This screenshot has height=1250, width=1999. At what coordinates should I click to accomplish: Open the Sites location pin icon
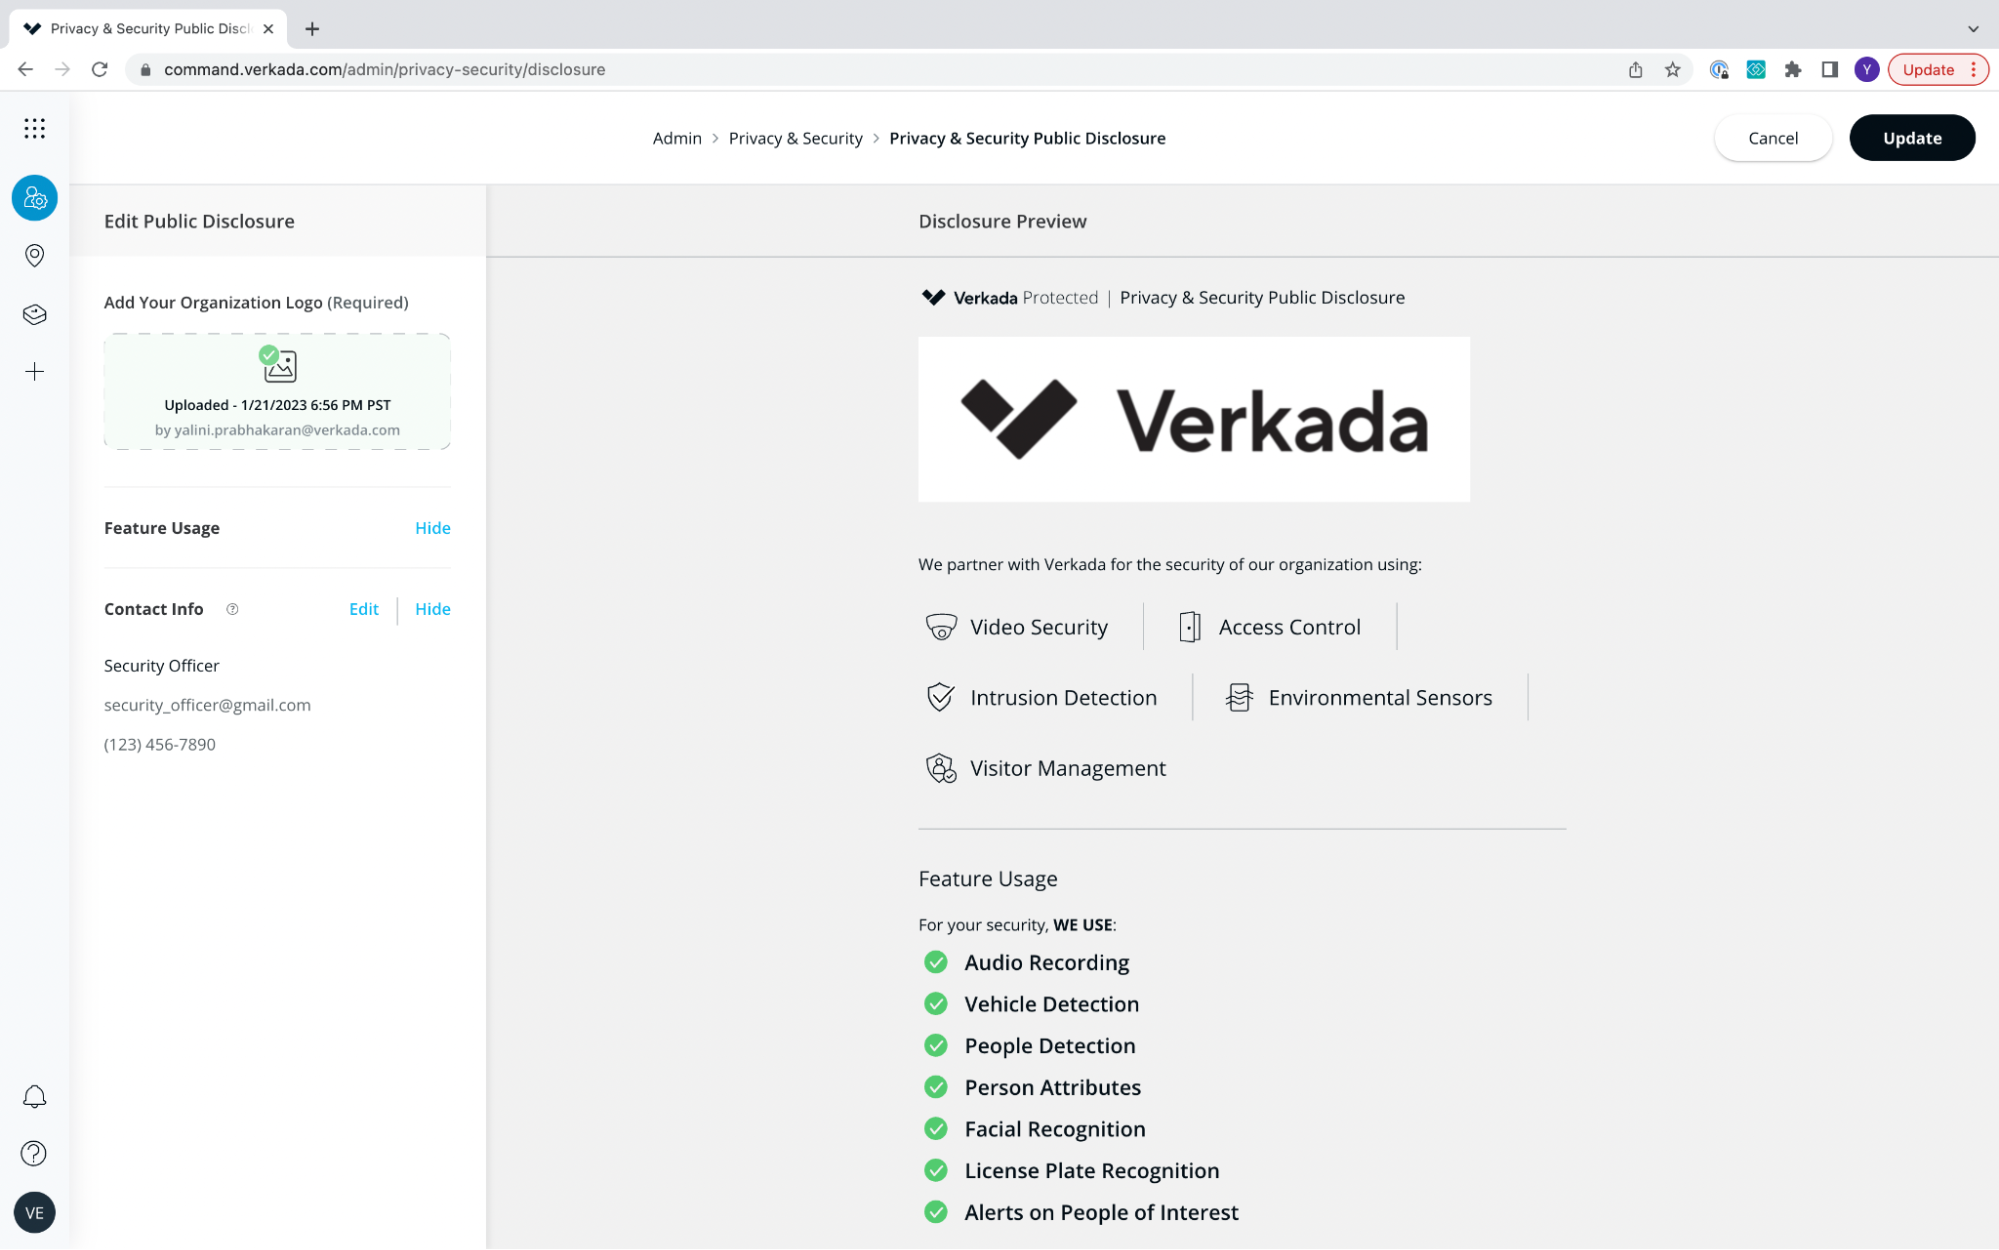point(34,256)
